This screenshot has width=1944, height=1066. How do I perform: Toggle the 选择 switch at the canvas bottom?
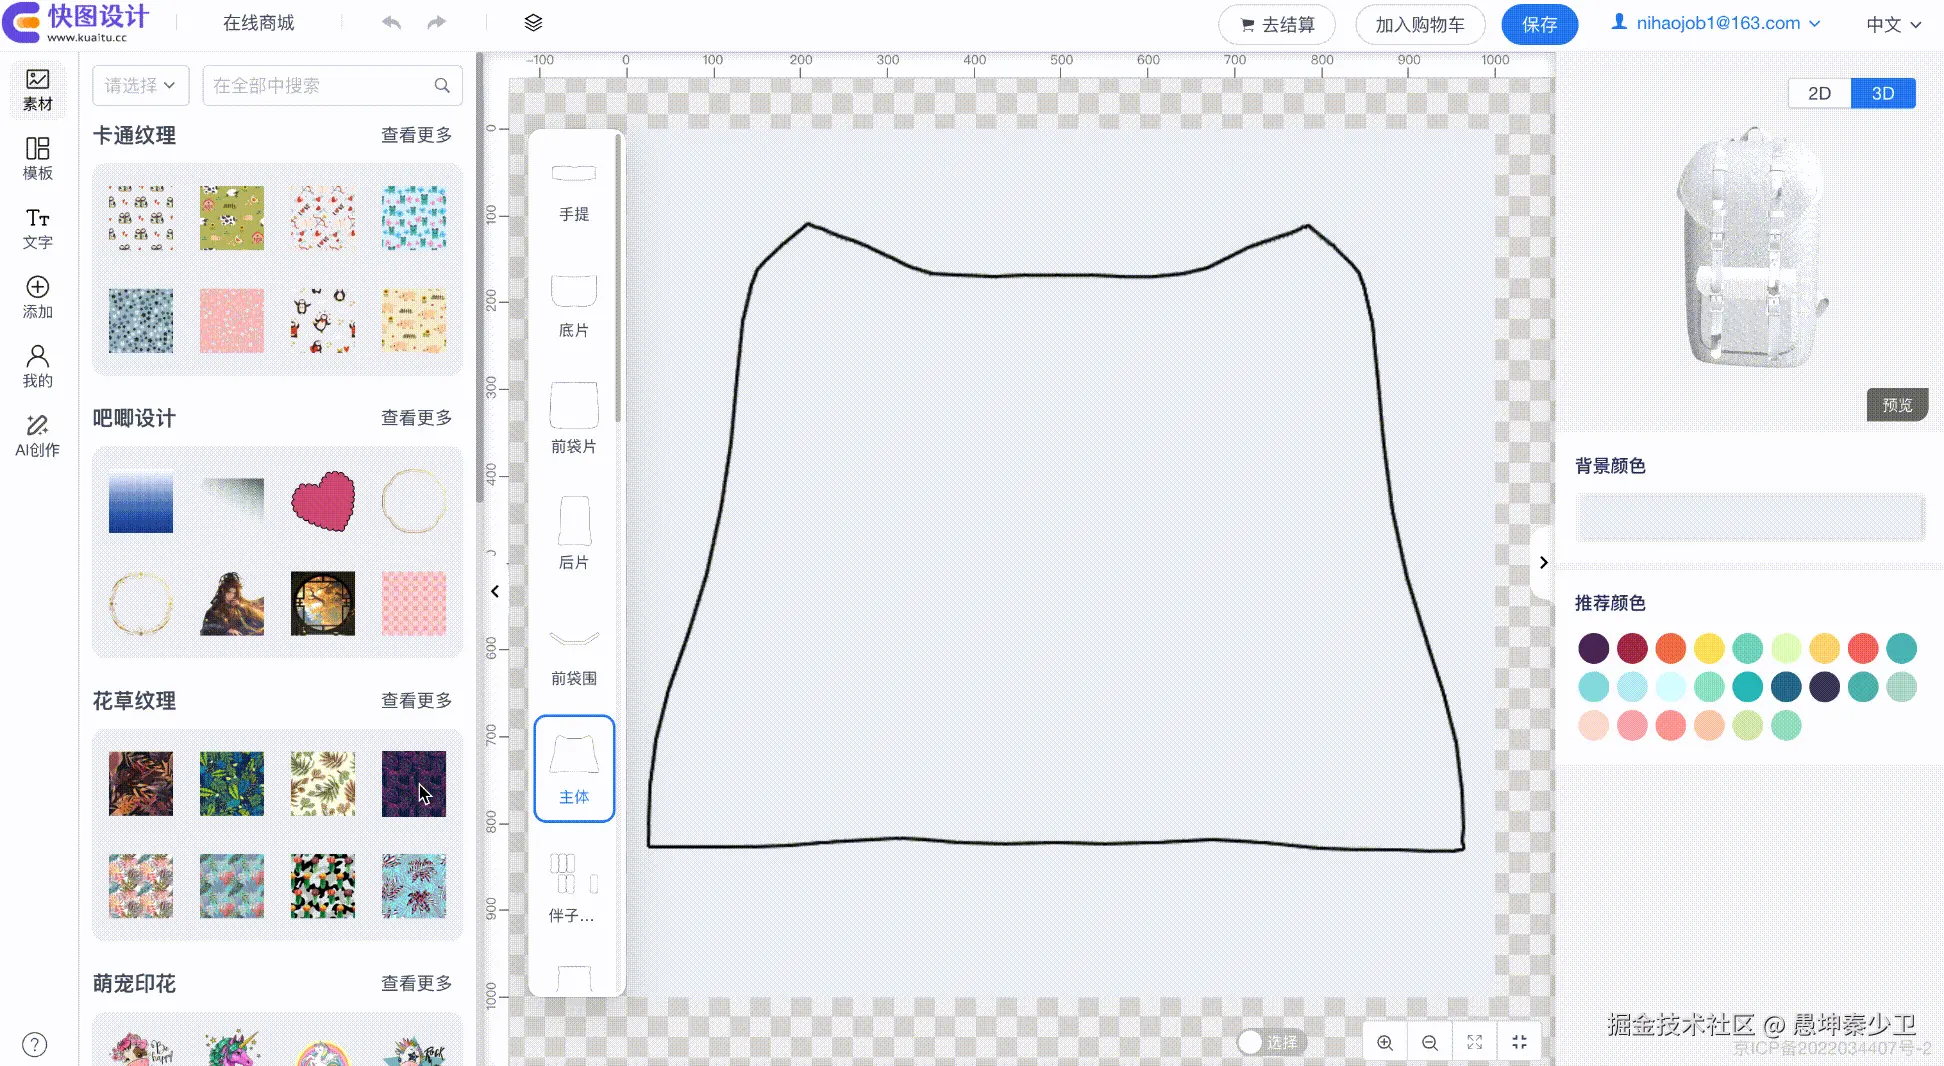coord(1249,1041)
